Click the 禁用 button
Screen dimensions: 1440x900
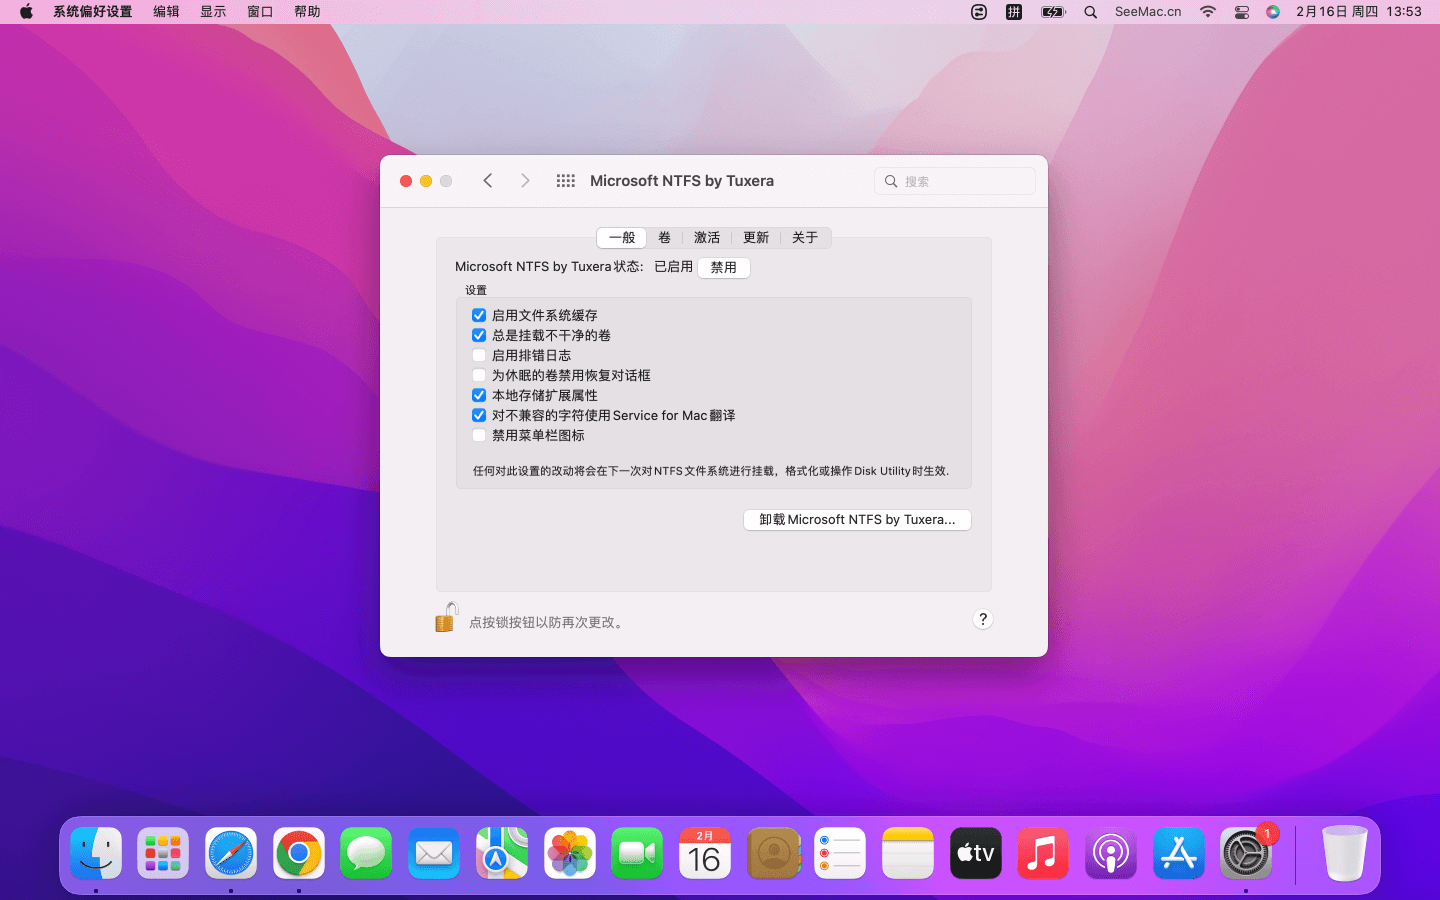click(724, 268)
